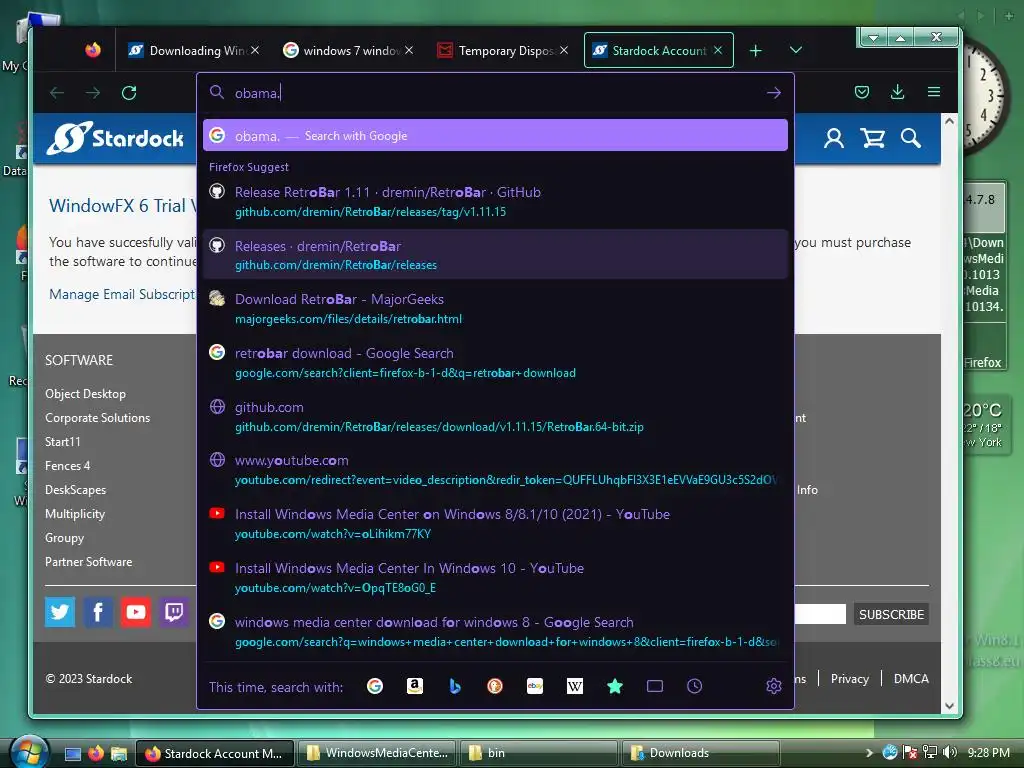
Task: Open Download RetroBar MajorGeeks suggestion
Action: [x=495, y=308]
